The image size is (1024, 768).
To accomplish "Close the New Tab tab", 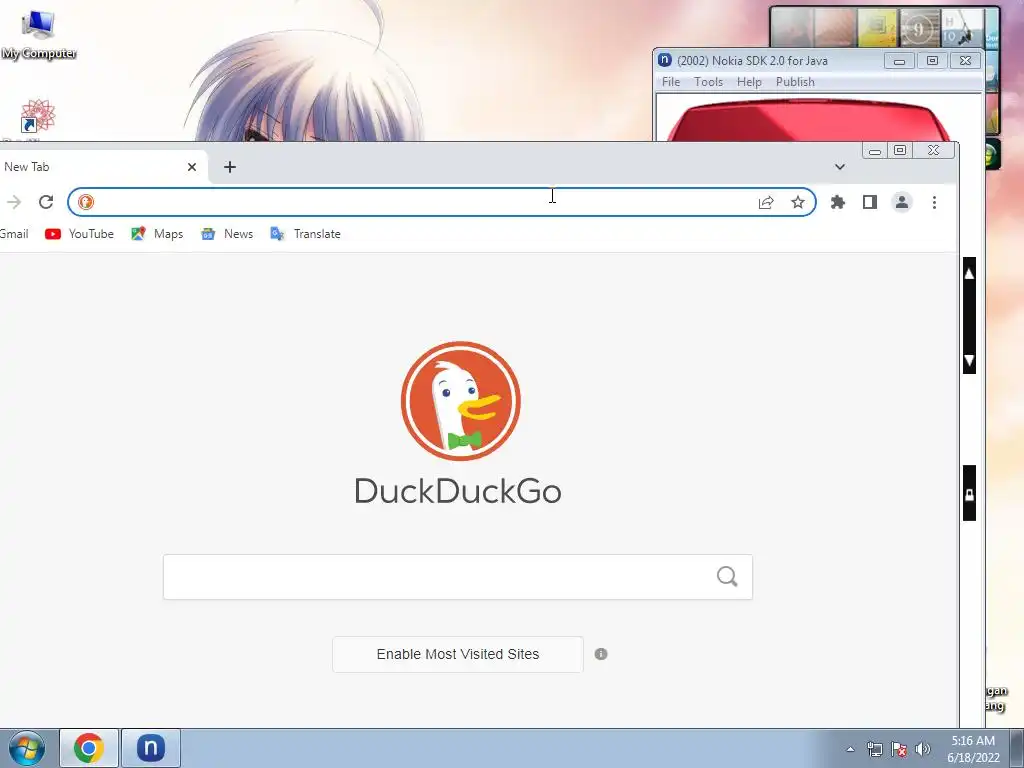I will pyautogui.click(x=192, y=167).
